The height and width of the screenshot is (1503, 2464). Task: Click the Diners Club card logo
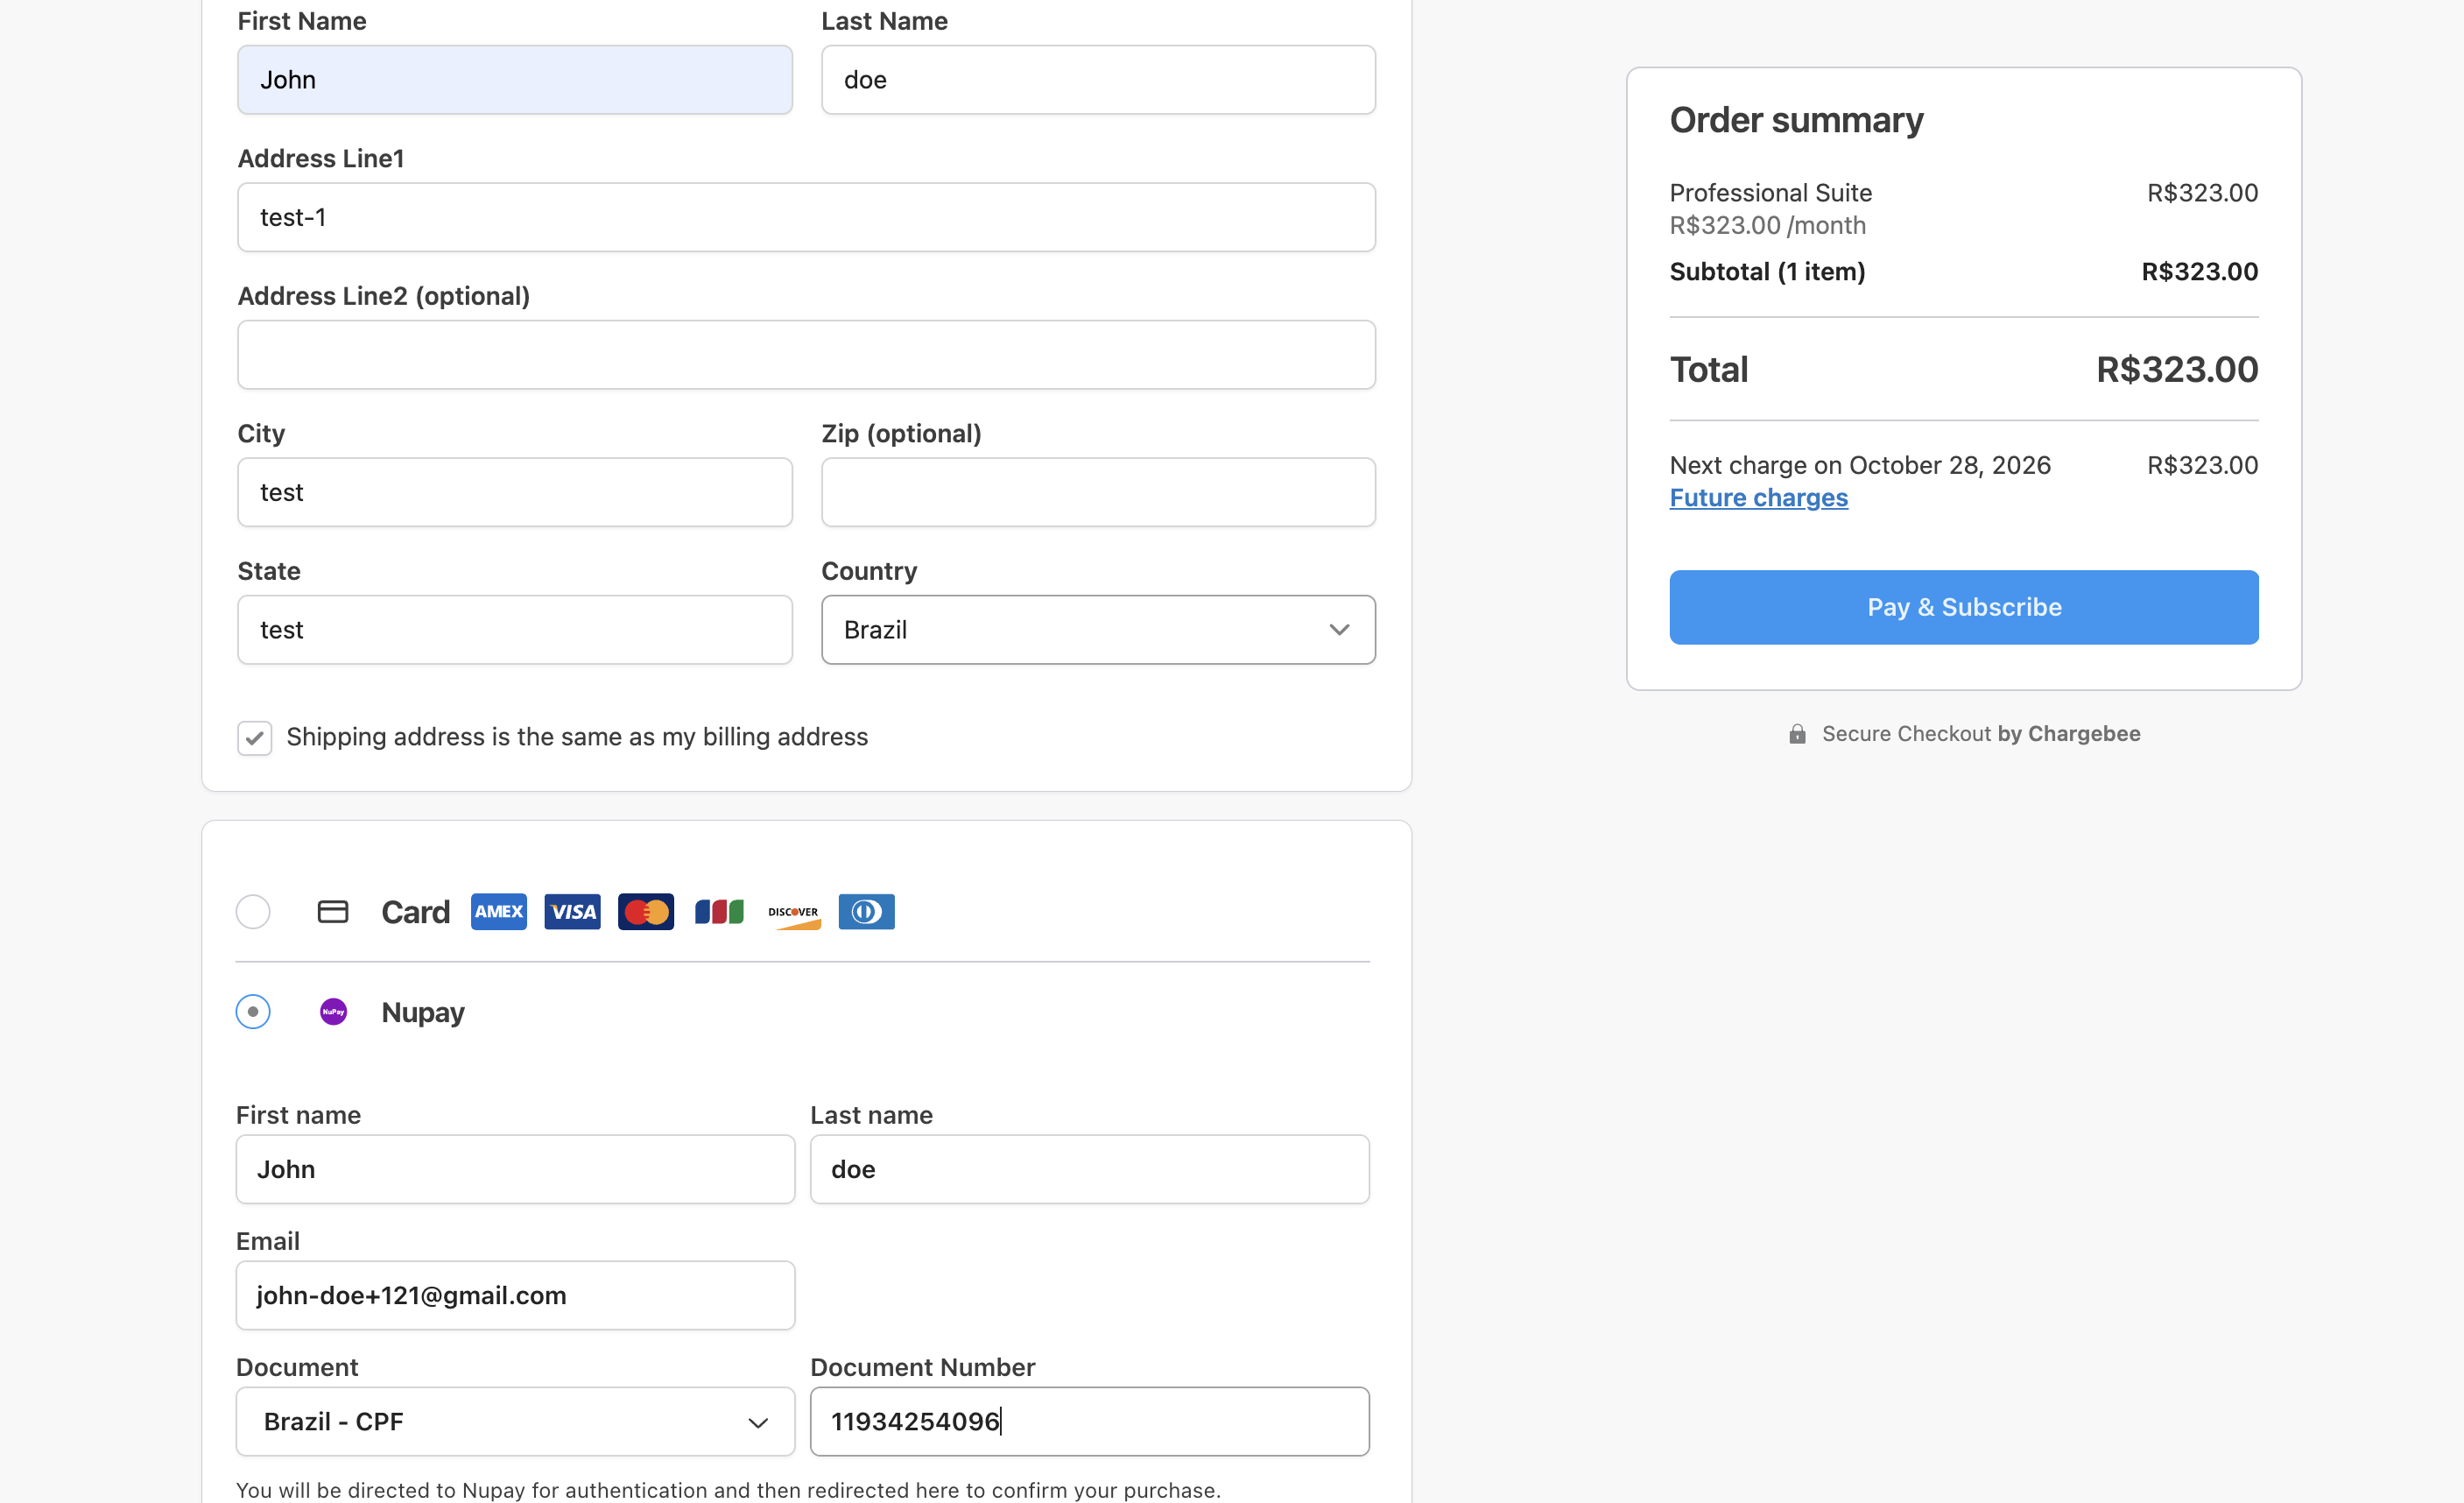(x=866, y=911)
